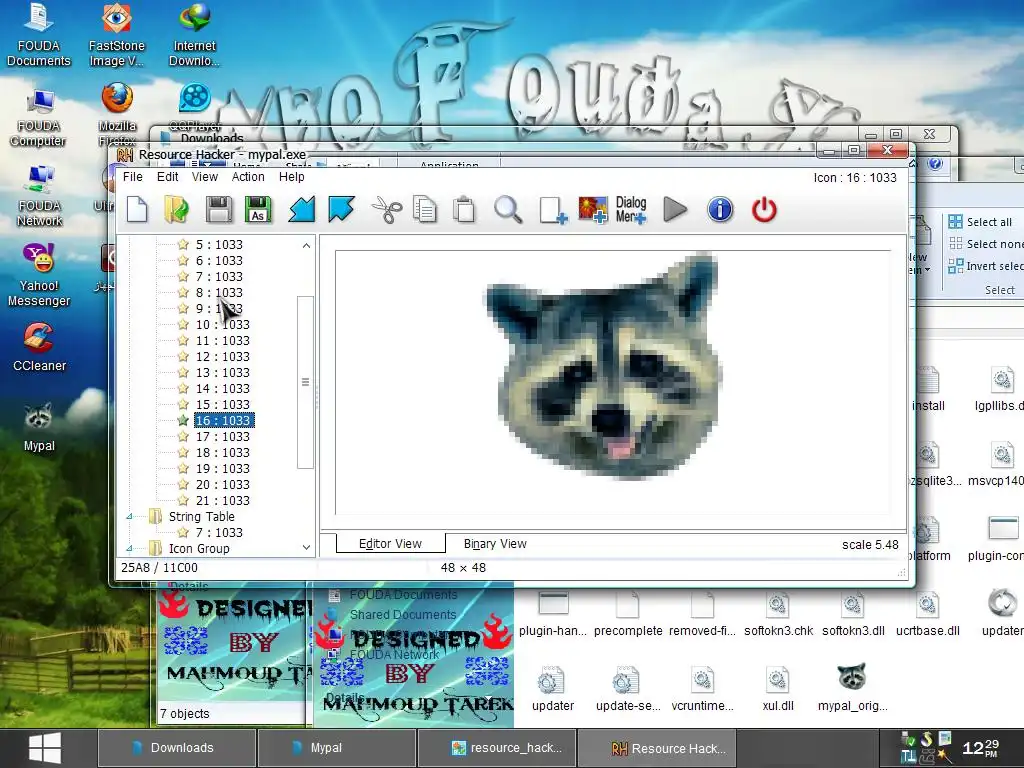Image resolution: width=1024 pixels, height=768 pixels.
Task: Open the Internet Download Manager desktop icon
Action: 195,35
